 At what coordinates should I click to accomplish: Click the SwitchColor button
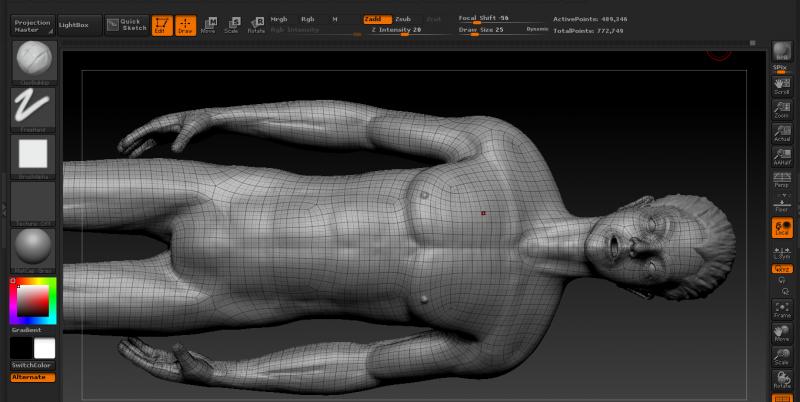point(32,365)
